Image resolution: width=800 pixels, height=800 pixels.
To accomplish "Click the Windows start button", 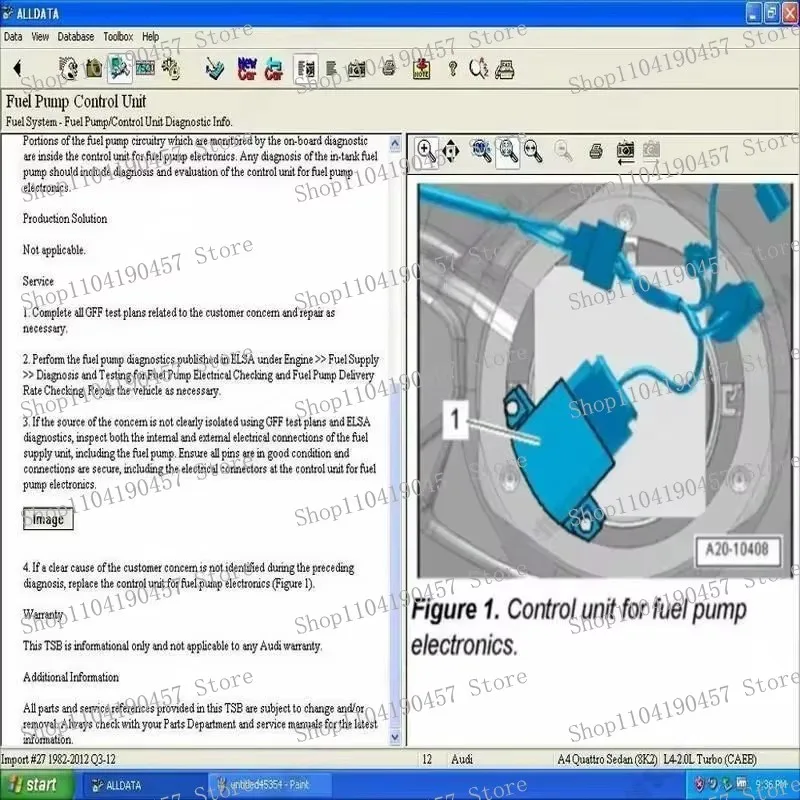I will [36, 784].
